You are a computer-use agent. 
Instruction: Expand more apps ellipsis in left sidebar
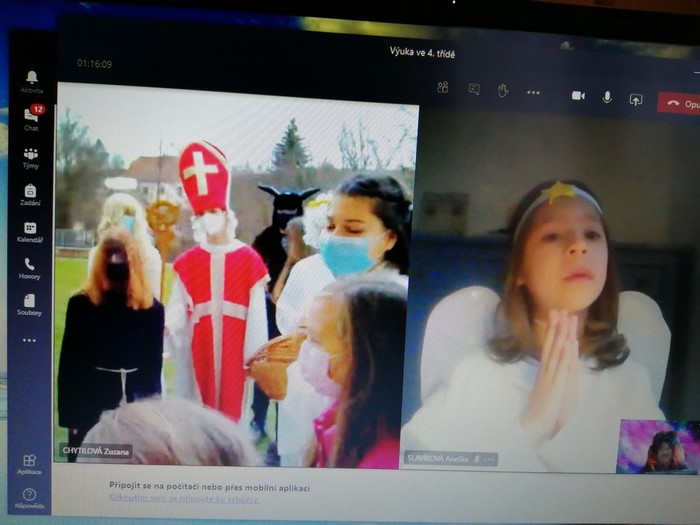pyautogui.click(x=29, y=340)
